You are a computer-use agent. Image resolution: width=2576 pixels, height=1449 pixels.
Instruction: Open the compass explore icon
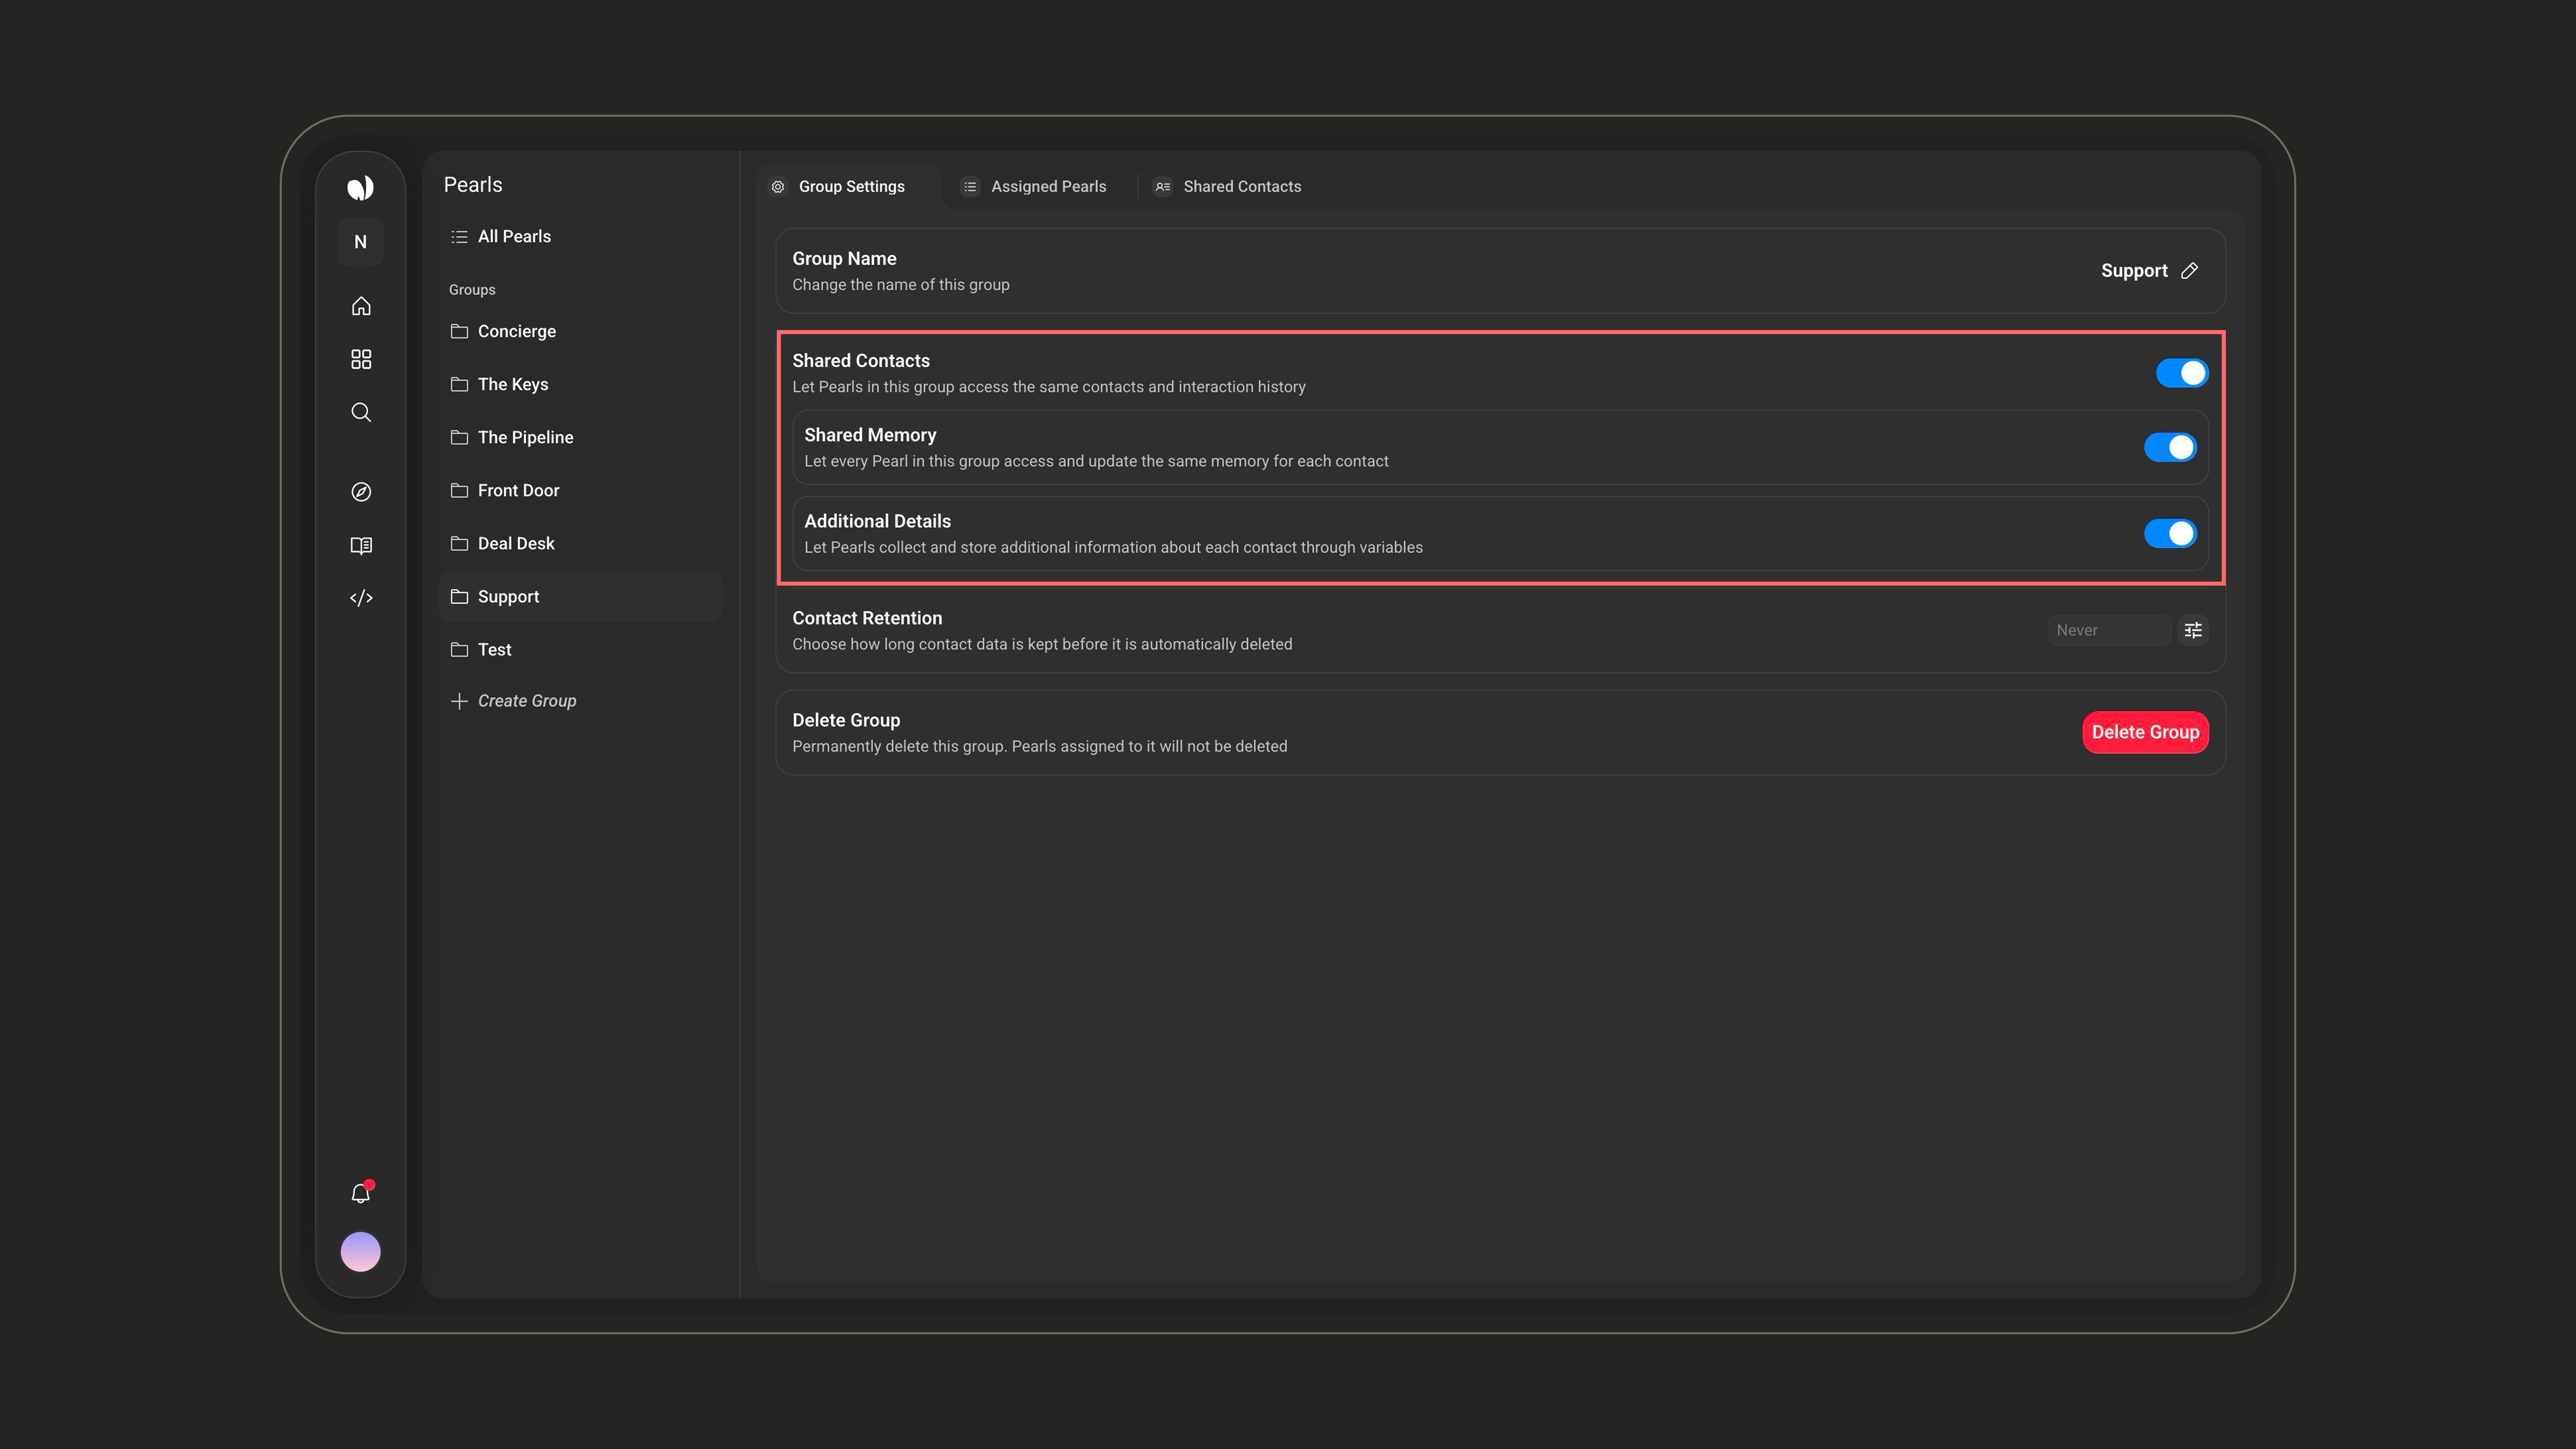click(x=361, y=492)
